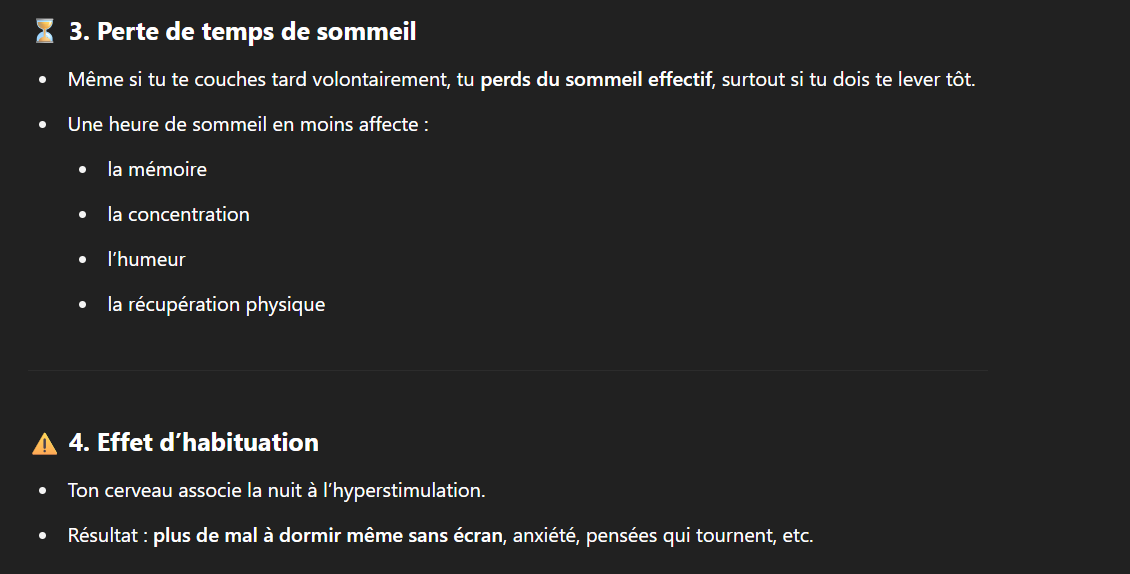This screenshot has height=574, width=1130.
Task: Click the horizontal divider between sections
Action: coord(508,371)
